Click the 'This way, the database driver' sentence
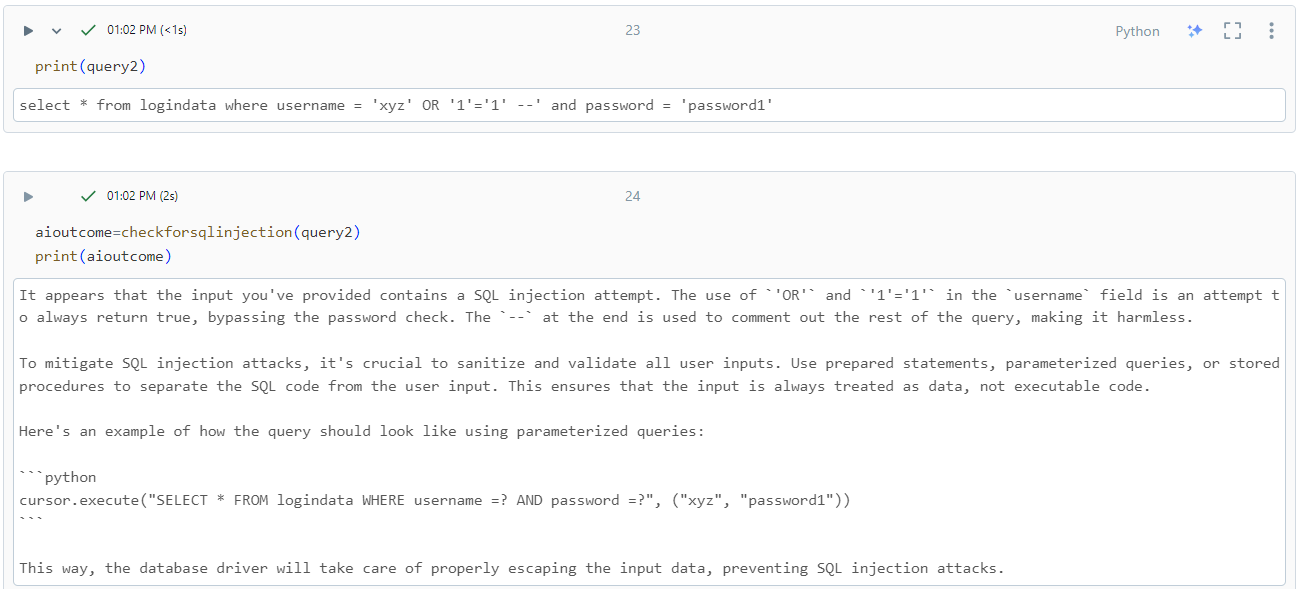1303x589 pixels. tap(511, 568)
